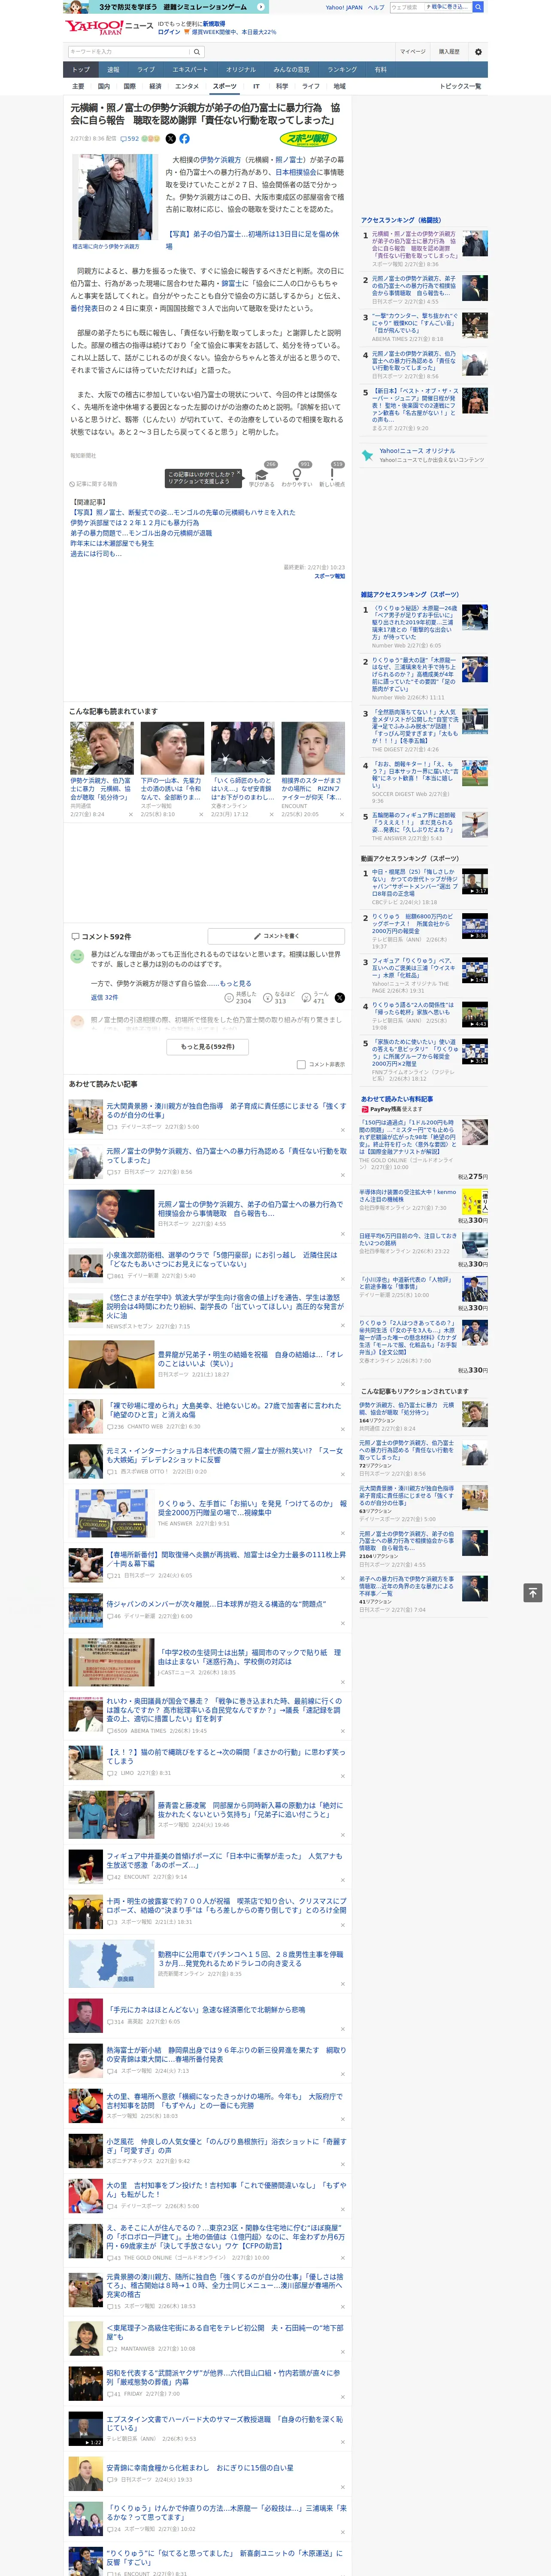Click the first commenter's green avatar
Image resolution: width=551 pixels, height=2576 pixels.
(76, 956)
